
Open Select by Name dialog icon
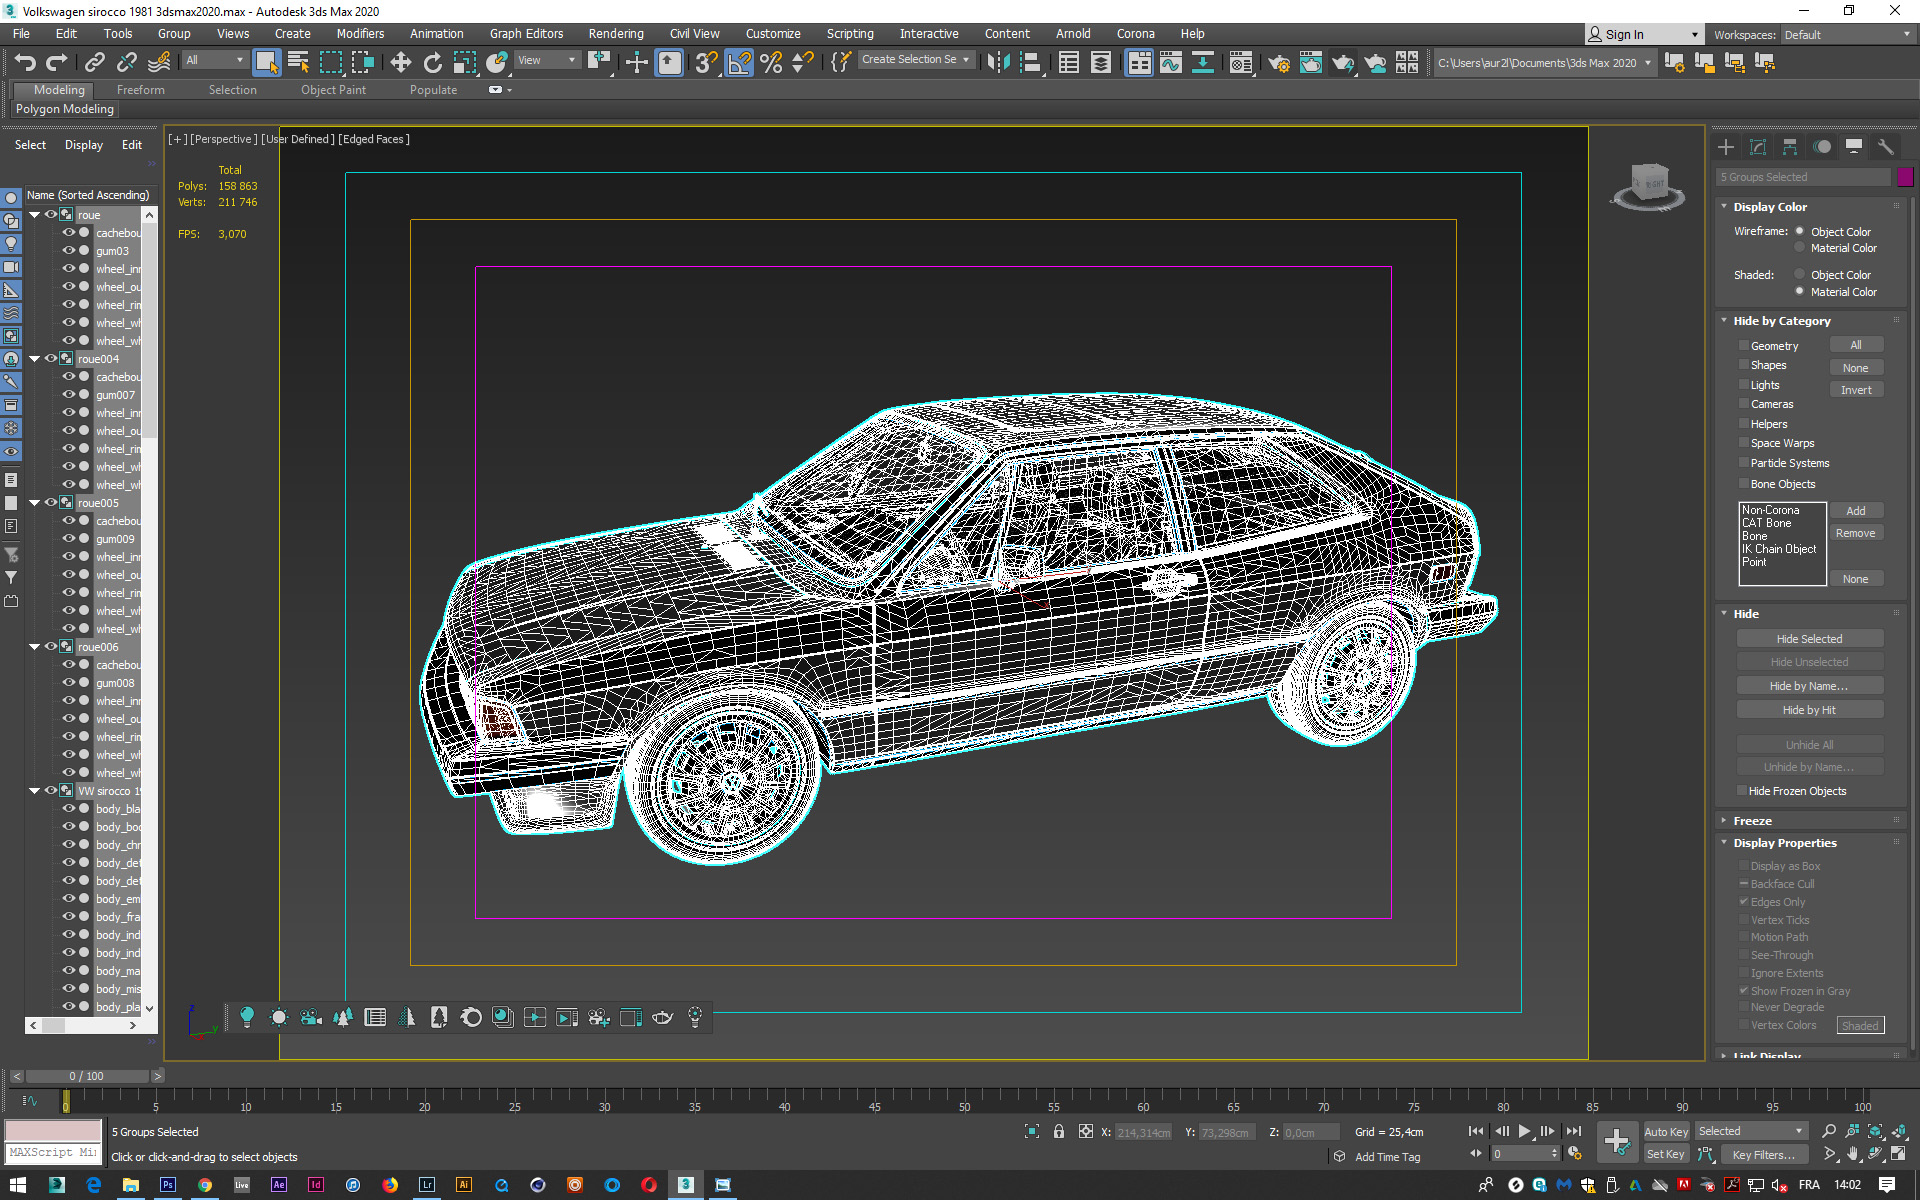pos(298,63)
